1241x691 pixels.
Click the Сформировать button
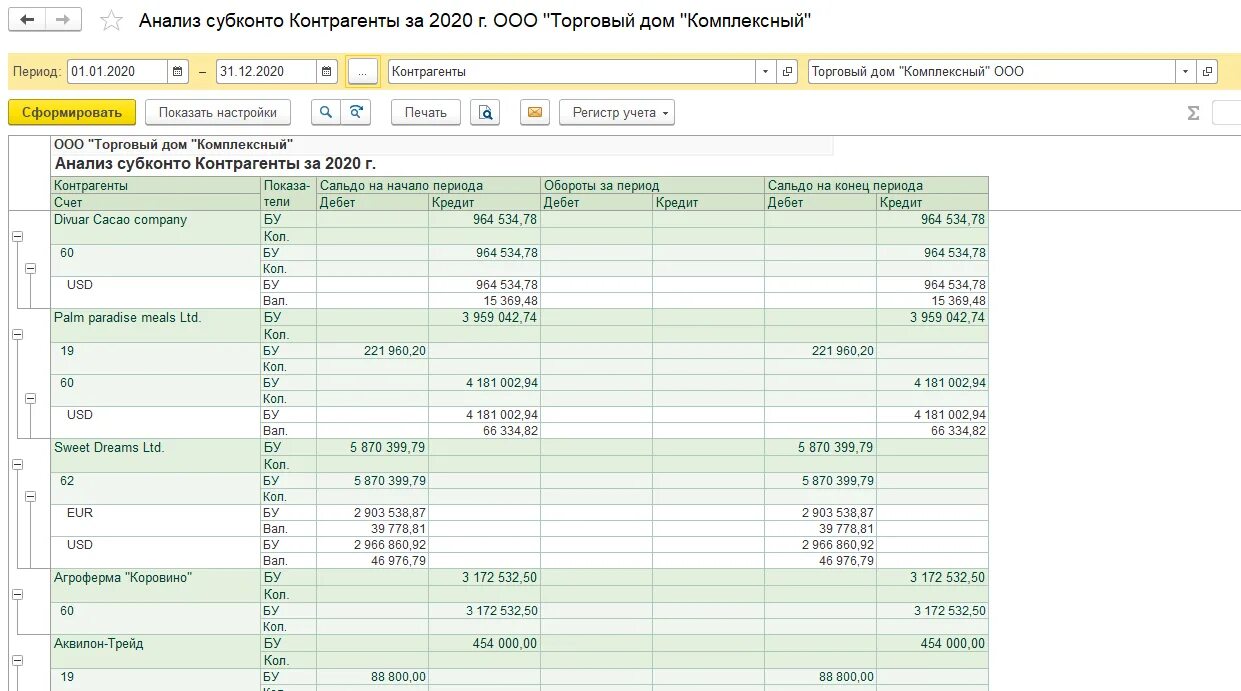click(x=72, y=113)
